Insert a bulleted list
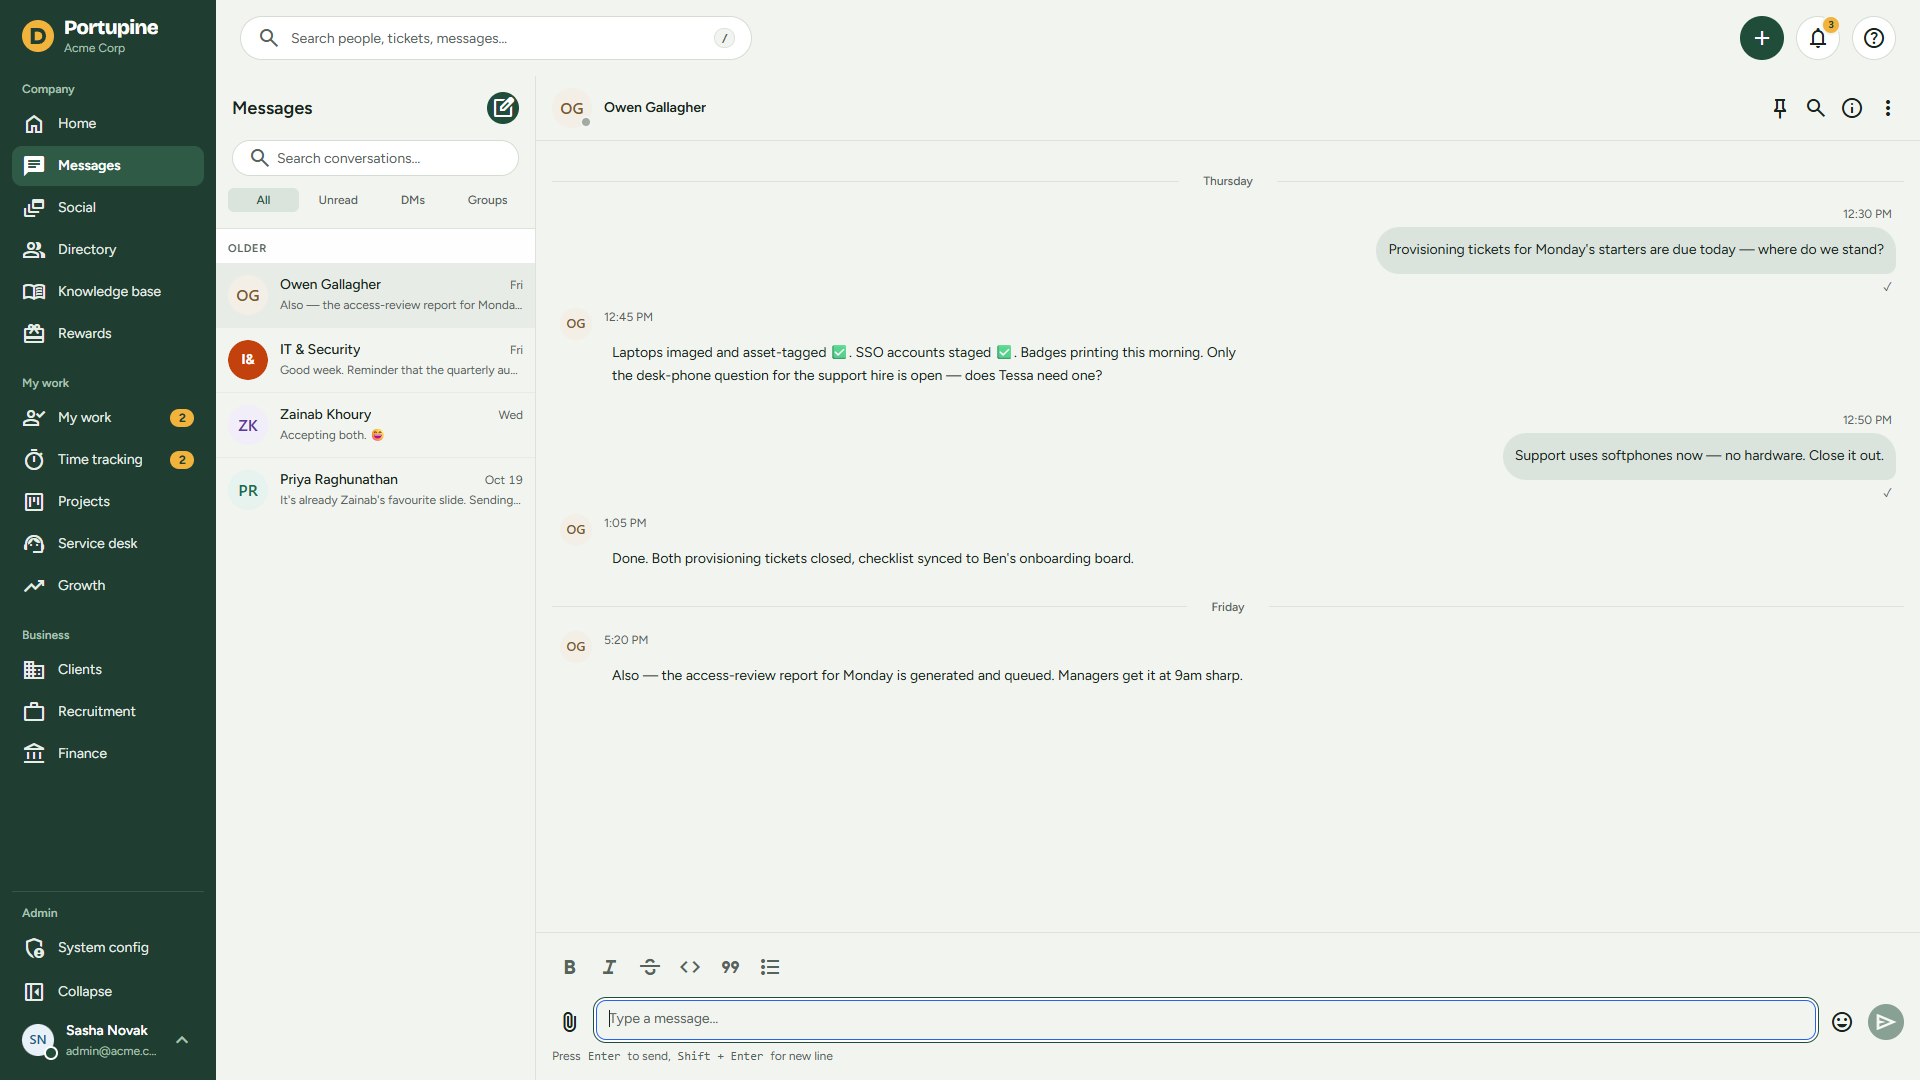 (x=770, y=967)
